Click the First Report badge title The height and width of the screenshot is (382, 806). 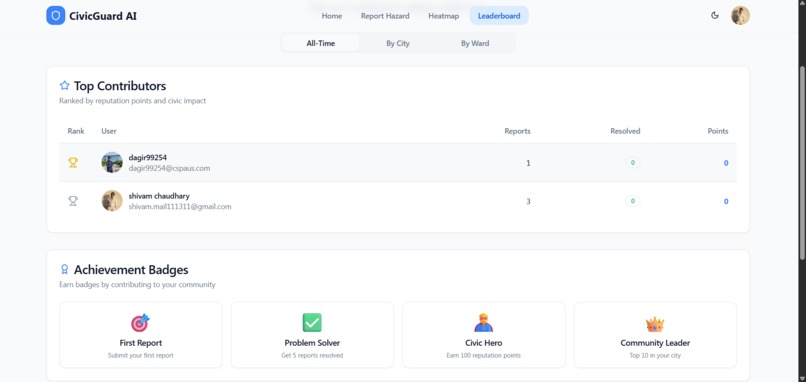pyautogui.click(x=141, y=343)
